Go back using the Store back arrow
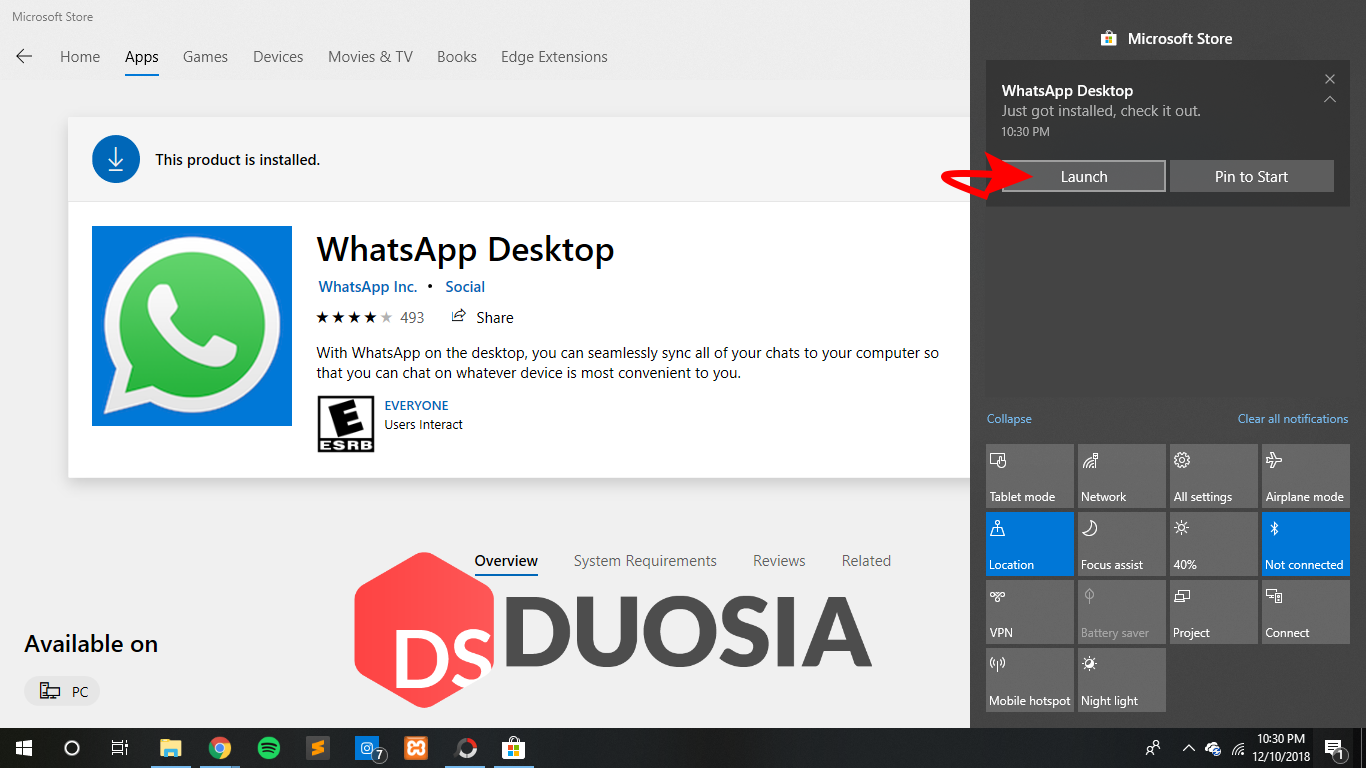The width and height of the screenshot is (1366, 768). click(24, 57)
